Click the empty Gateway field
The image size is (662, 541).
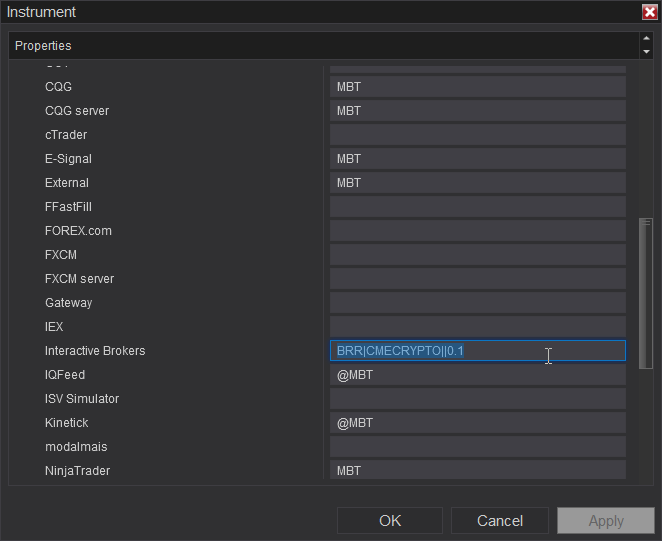[x=478, y=303]
